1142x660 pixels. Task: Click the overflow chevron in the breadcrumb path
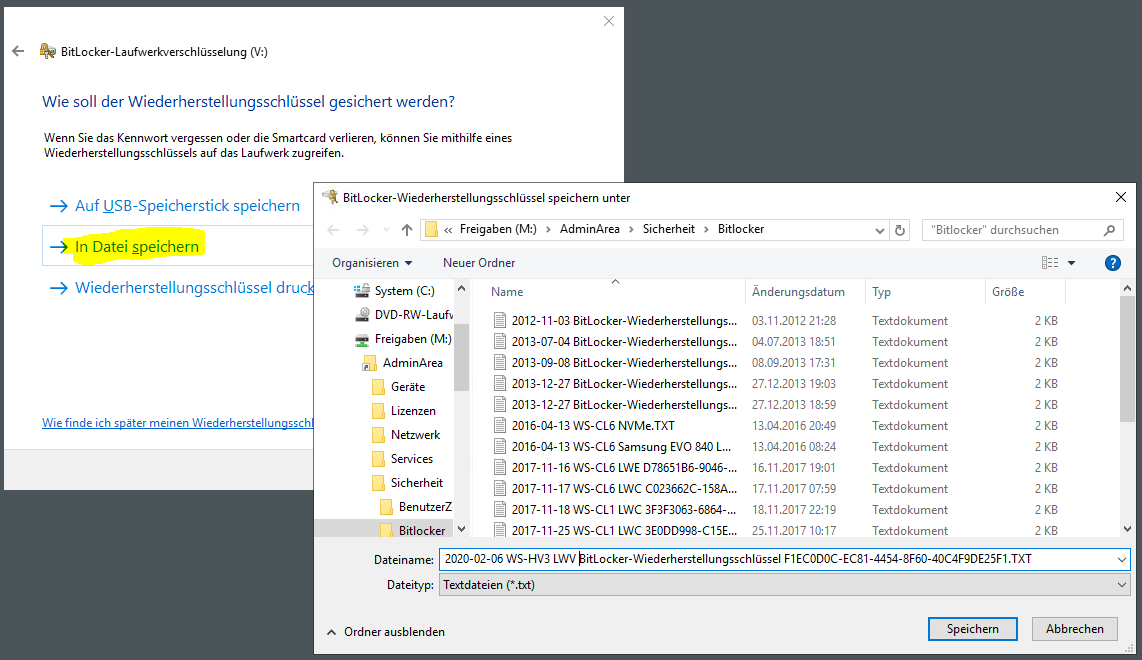pos(448,229)
